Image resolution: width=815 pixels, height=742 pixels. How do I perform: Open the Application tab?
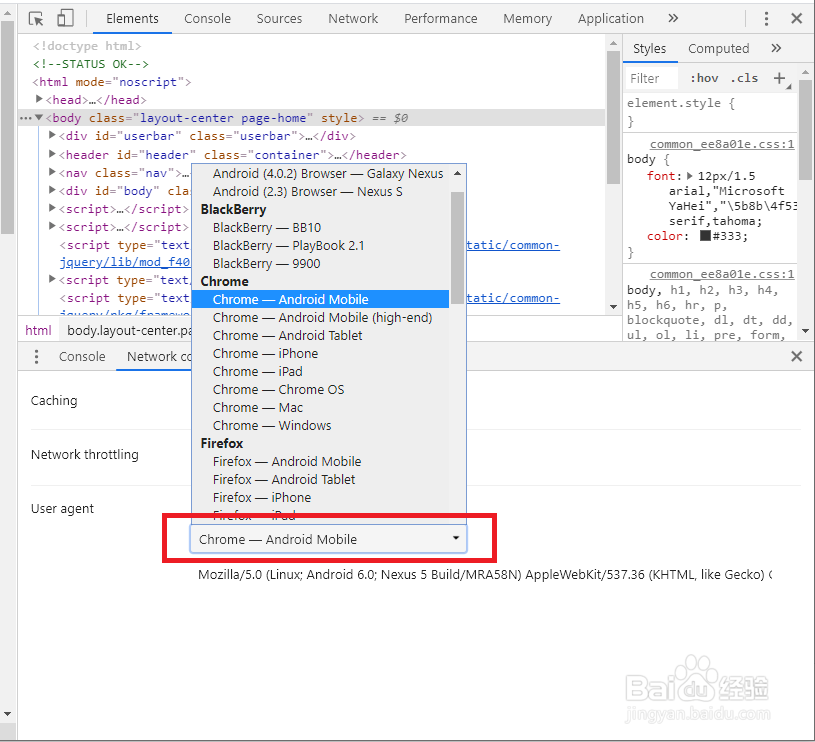pos(611,19)
